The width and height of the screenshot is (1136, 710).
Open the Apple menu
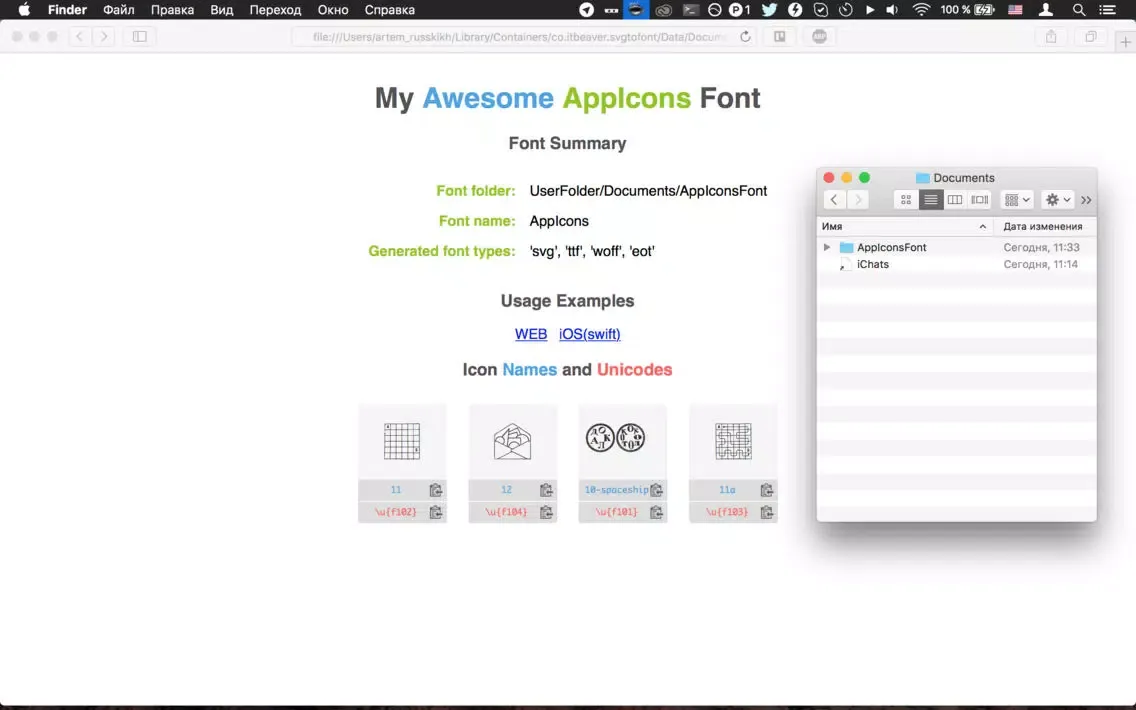coord(24,9)
